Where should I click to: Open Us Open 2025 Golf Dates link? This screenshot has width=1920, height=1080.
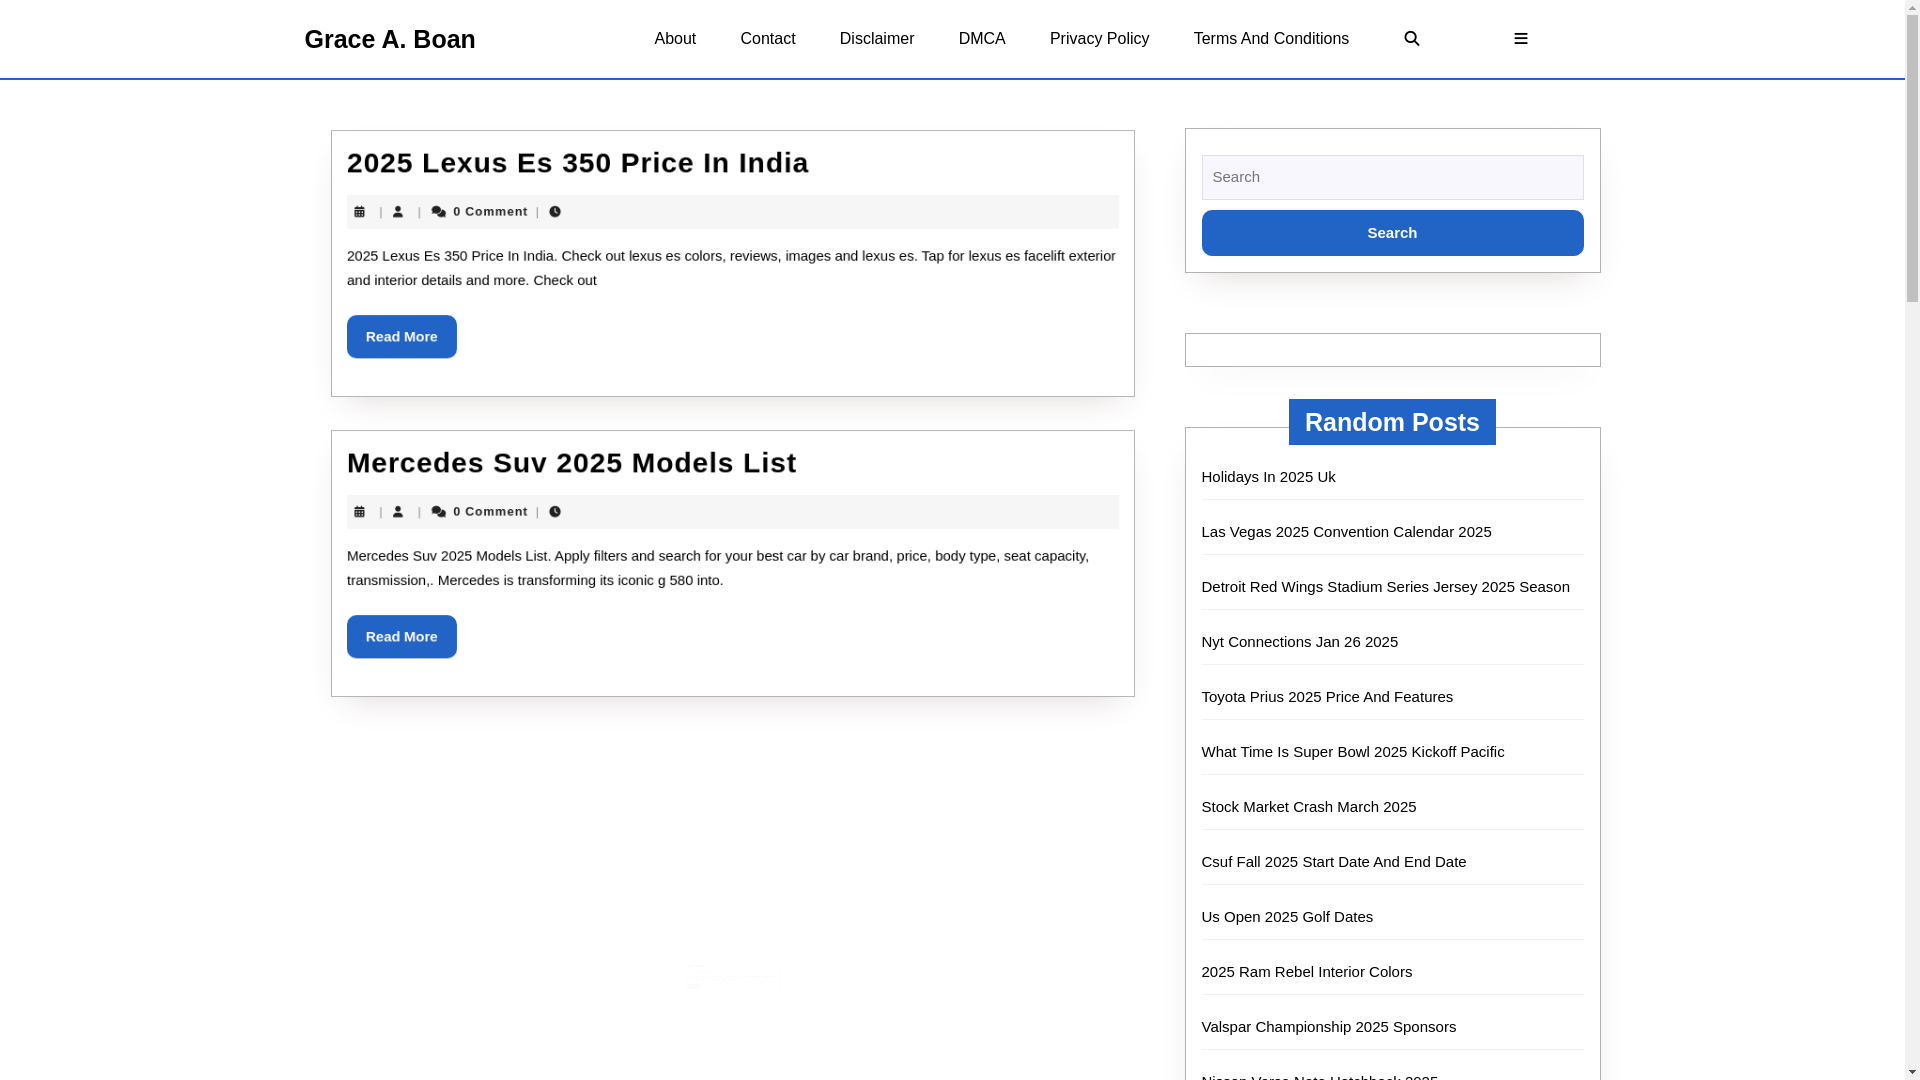click(x=1287, y=917)
